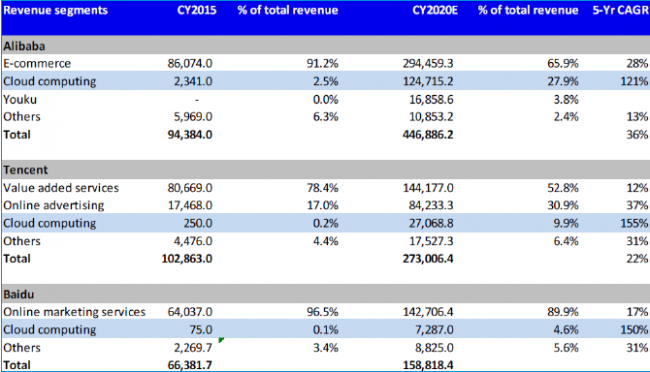Screen dimensions: 650x372
Task: Select the 'Baidu' section heading
Action: point(19,294)
